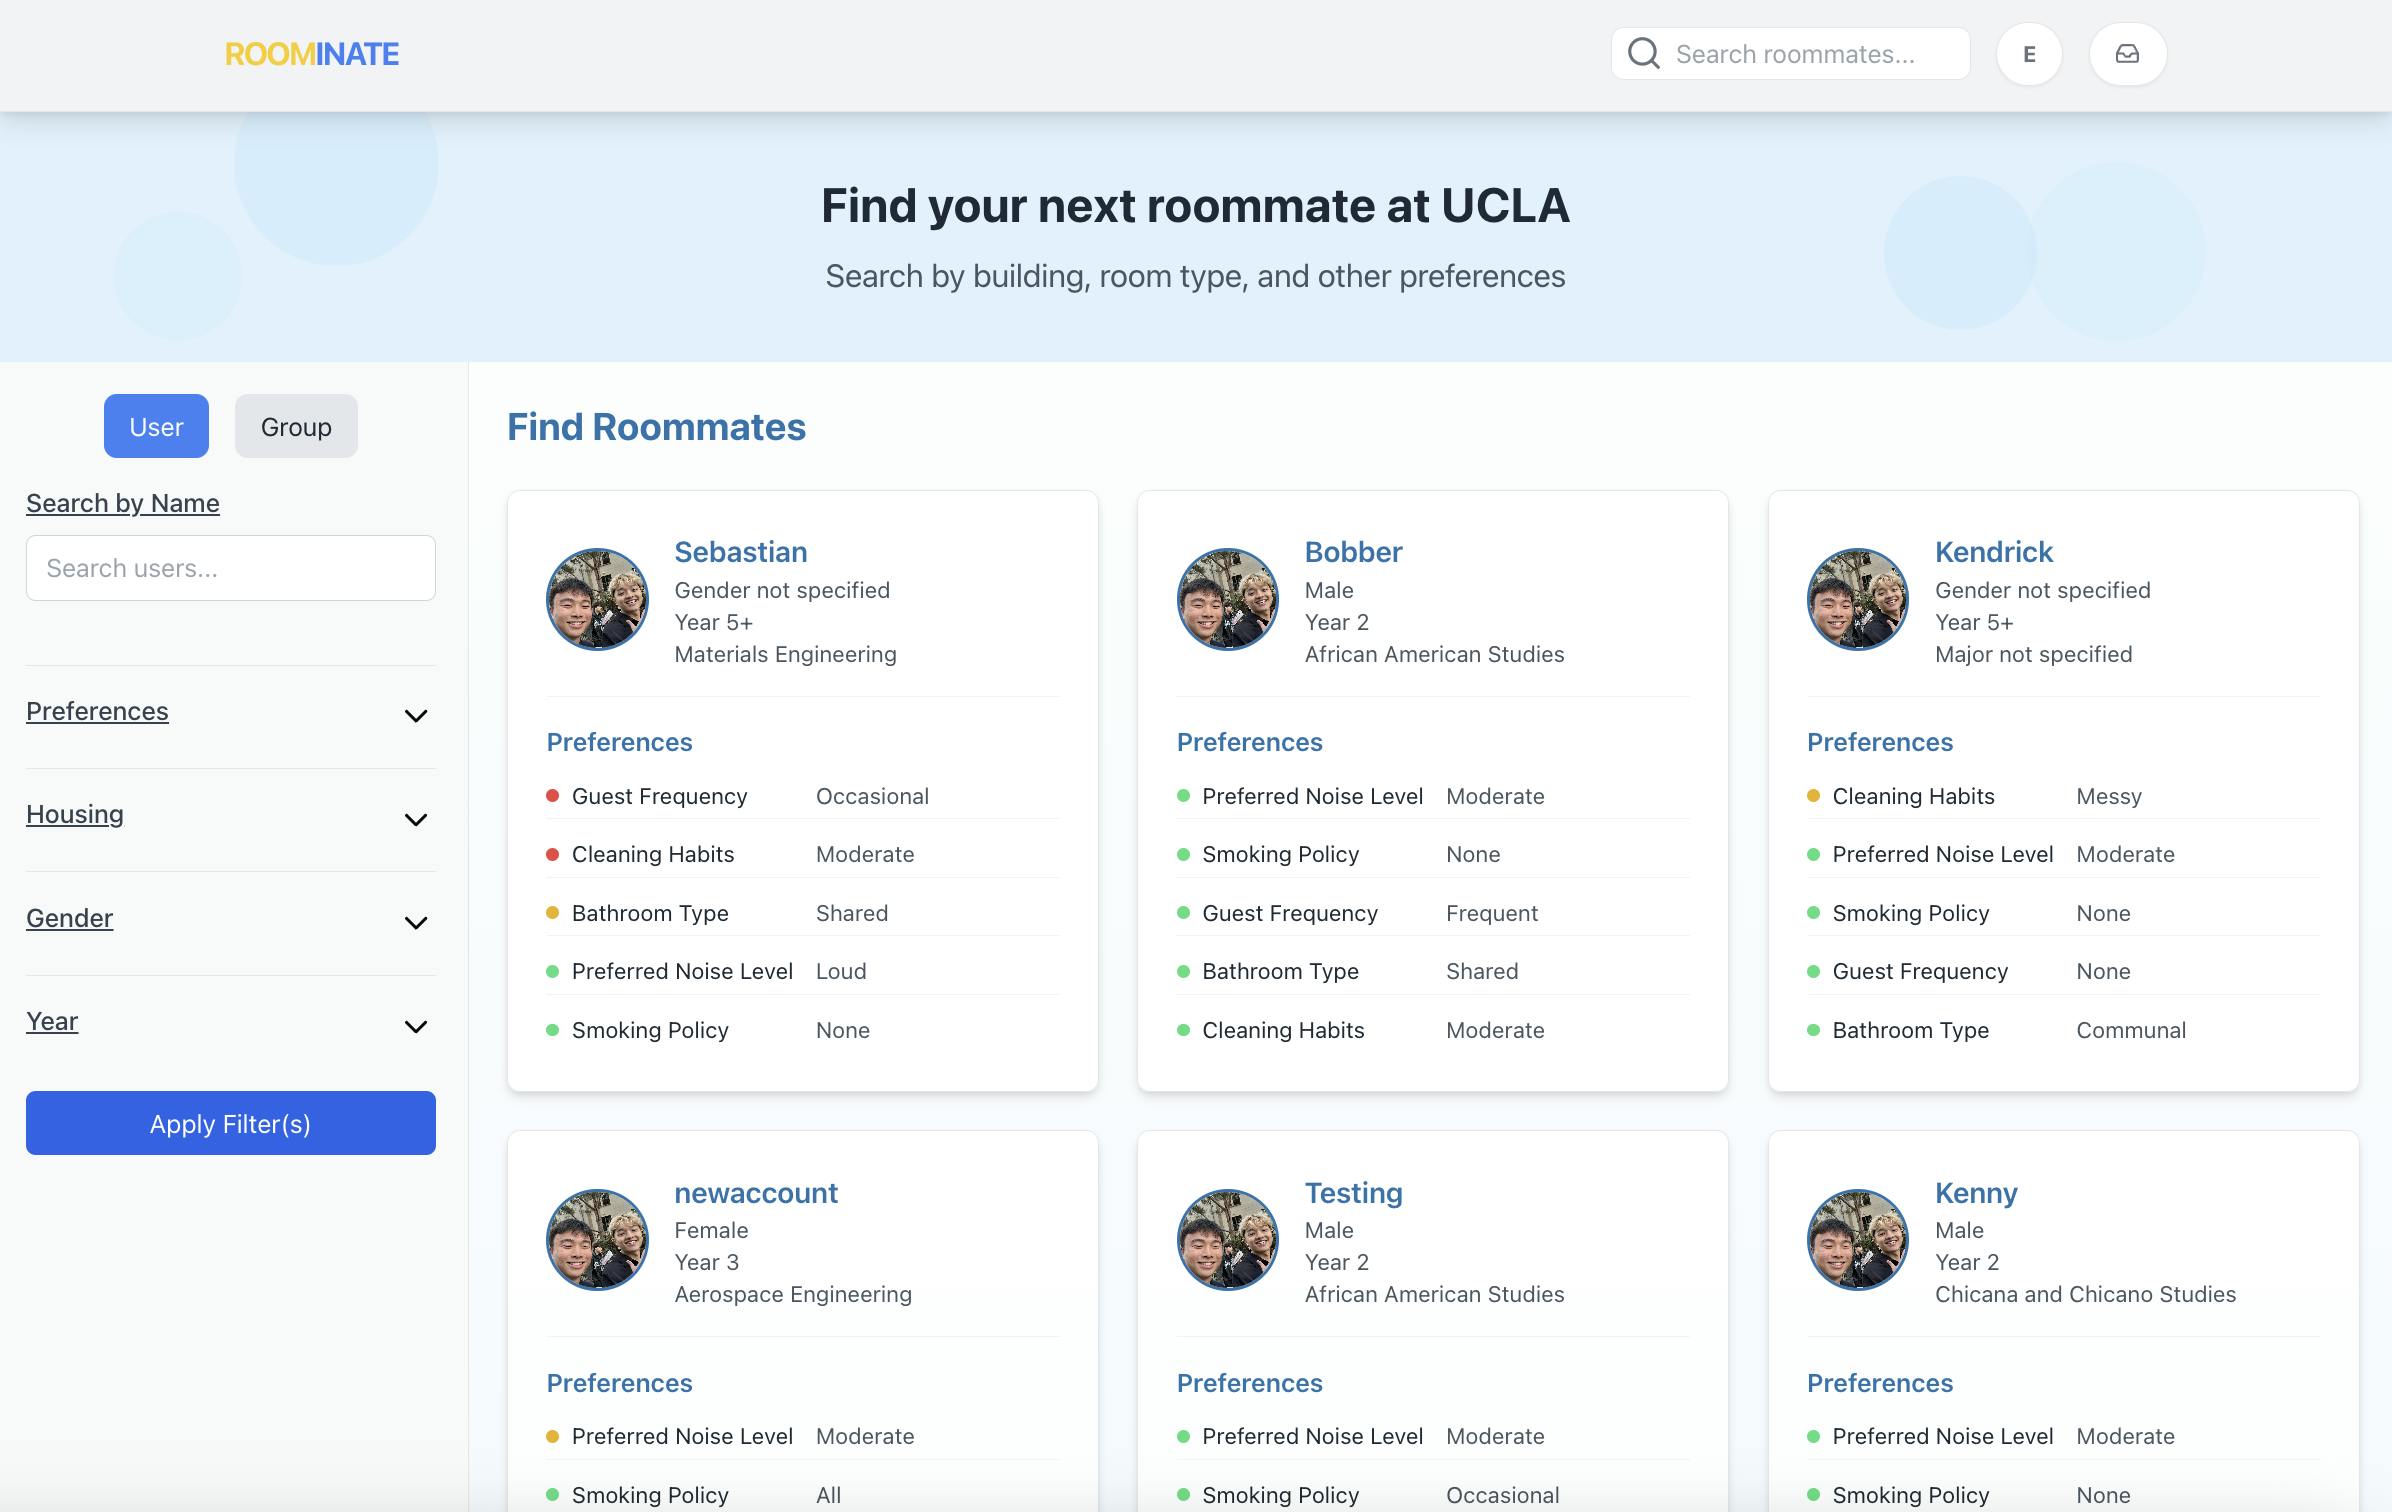
Task: Click Sebastian's 'Loud' noise level value
Action: (841, 971)
